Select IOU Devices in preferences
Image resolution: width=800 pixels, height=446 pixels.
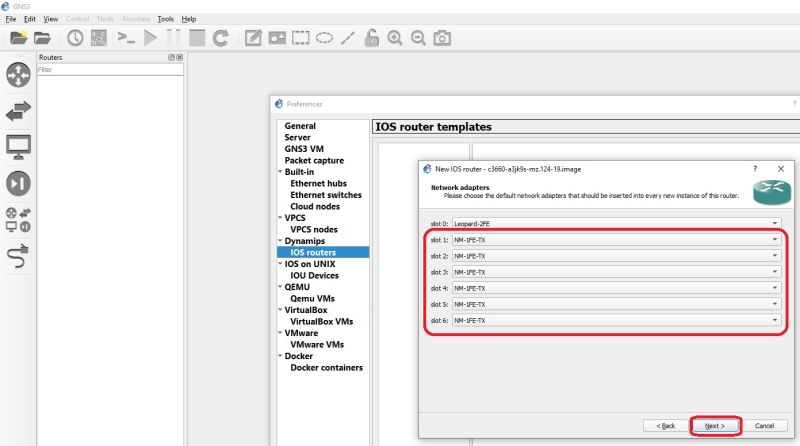(314, 276)
